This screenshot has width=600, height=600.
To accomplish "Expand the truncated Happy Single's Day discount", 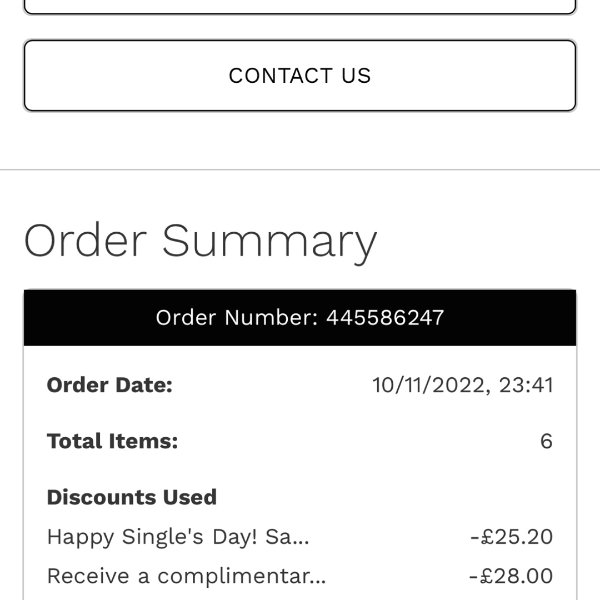I will point(178,537).
